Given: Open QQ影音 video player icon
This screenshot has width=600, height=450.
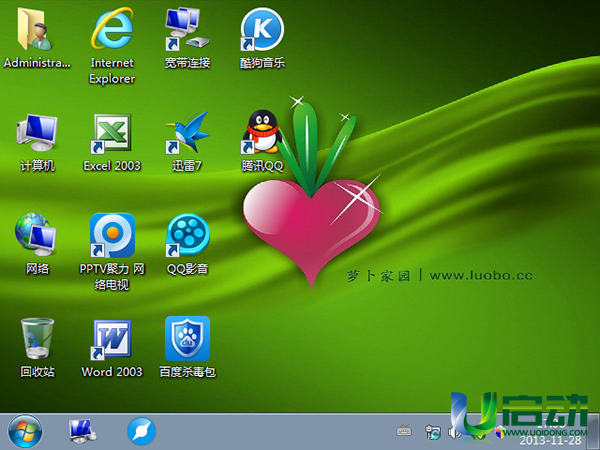Looking at the screenshot, I should (x=187, y=236).
